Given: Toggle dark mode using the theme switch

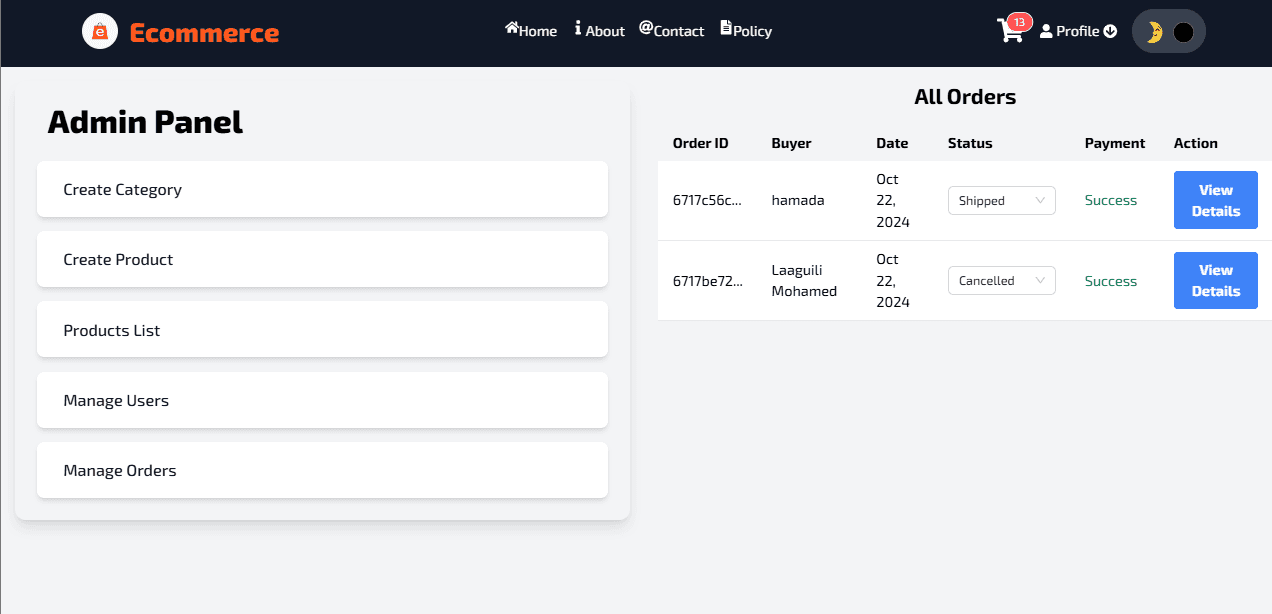Looking at the screenshot, I should (x=1168, y=31).
